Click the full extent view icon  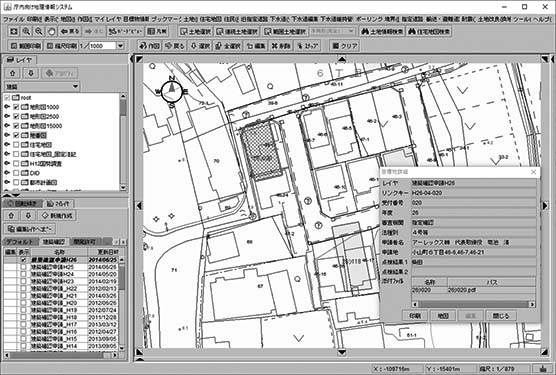pyautogui.click(x=14, y=32)
